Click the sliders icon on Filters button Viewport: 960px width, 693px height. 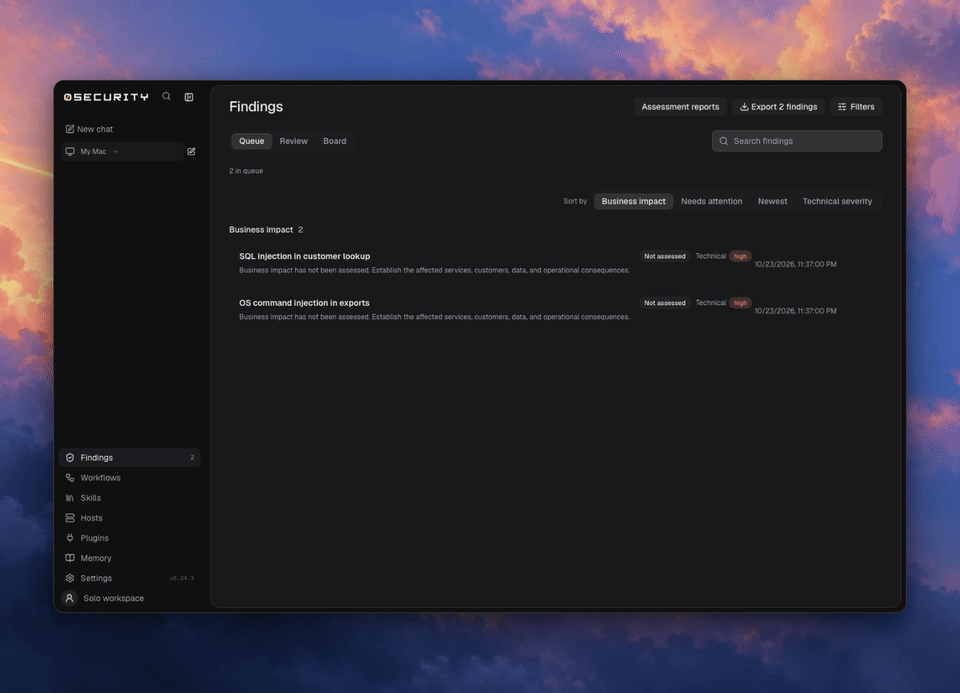tap(842, 107)
